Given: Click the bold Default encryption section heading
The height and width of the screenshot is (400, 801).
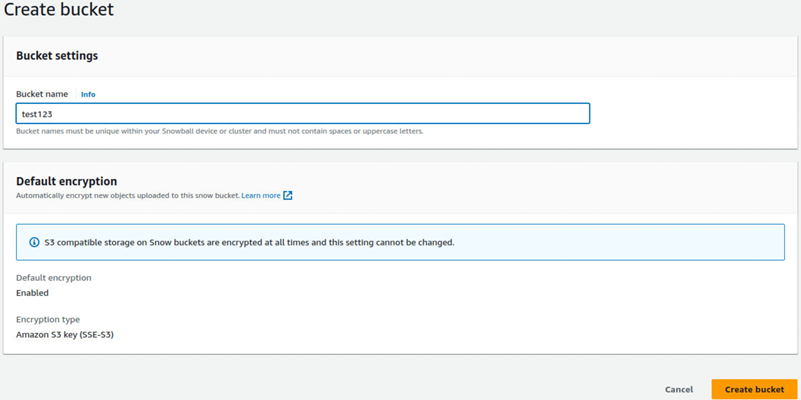Looking at the screenshot, I should (x=67, y=181).
